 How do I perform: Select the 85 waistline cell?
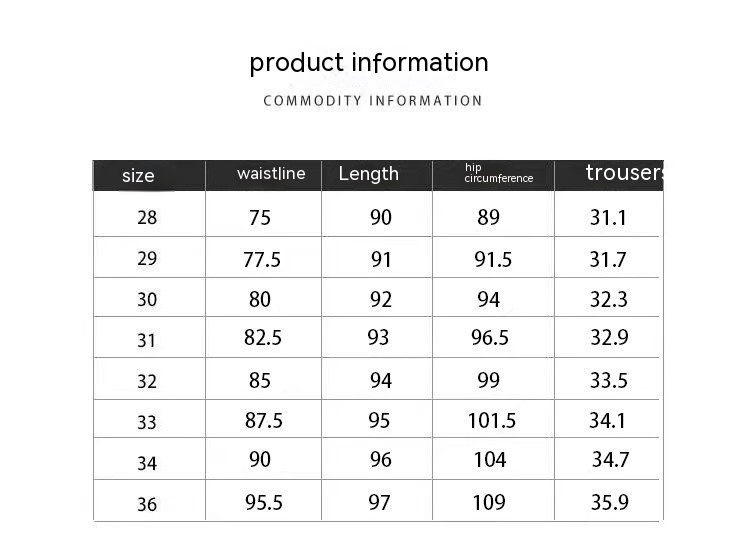pyautogui.click(x=260, y=381)
